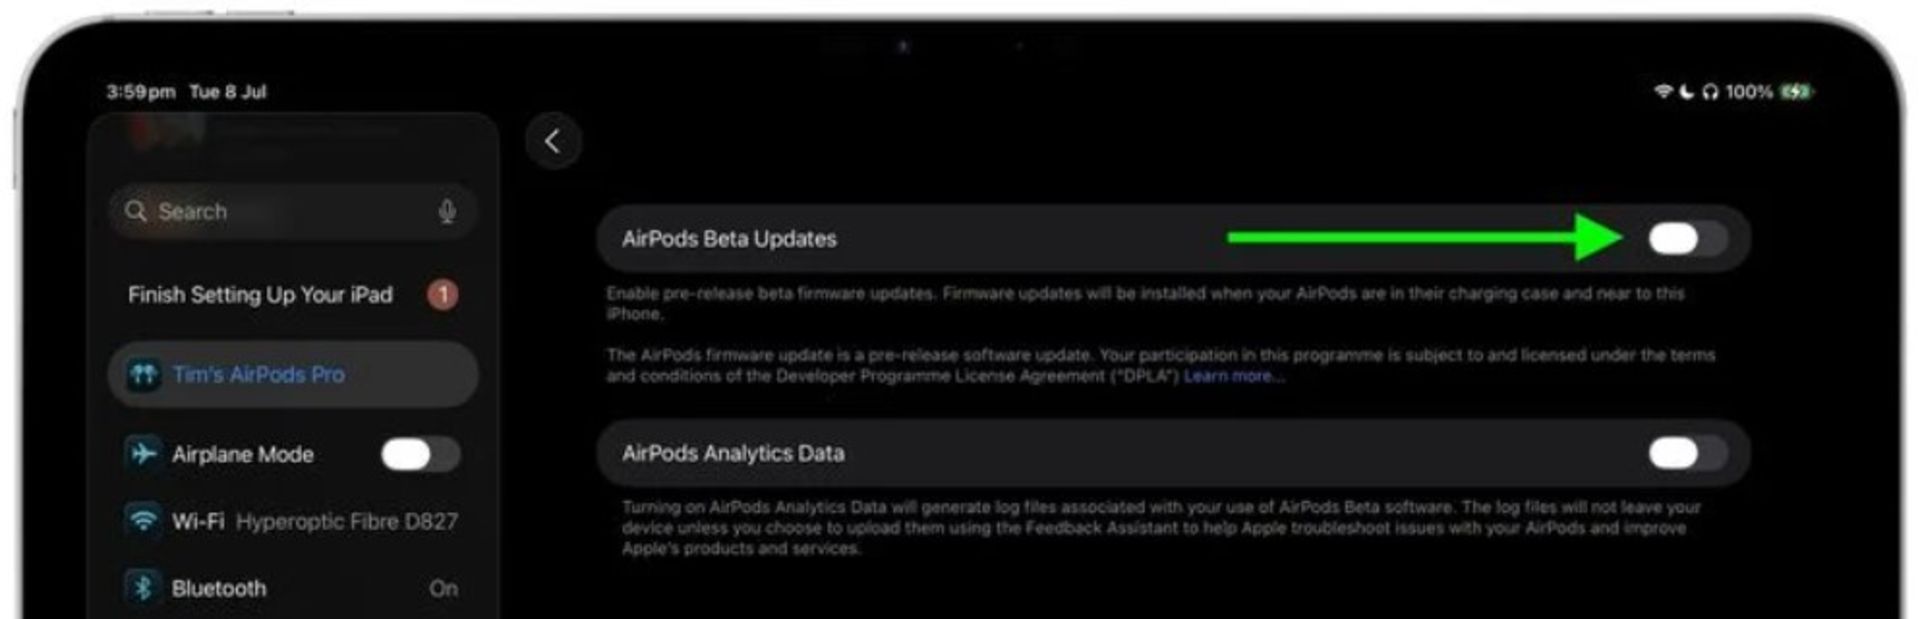Open Tim's AirPods Pro settings

(293, 374)
